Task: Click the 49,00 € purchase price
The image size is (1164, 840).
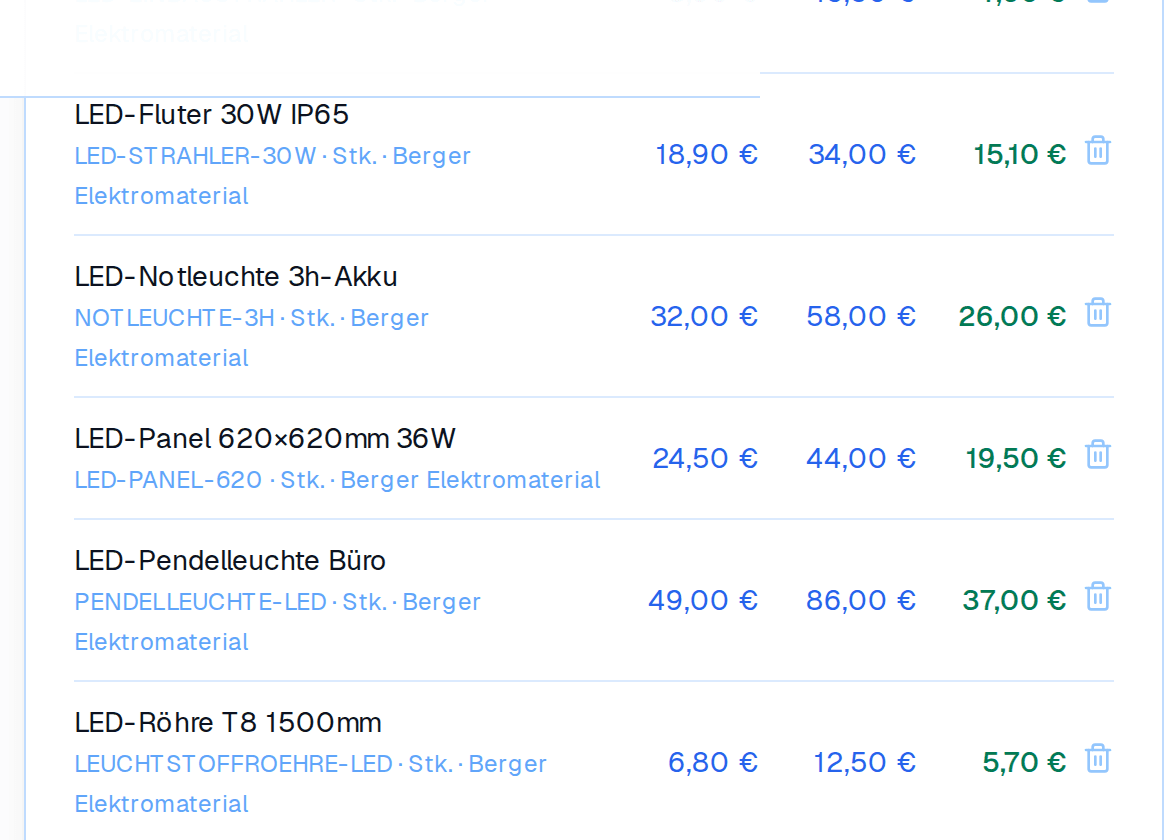Action: [704, 600]
